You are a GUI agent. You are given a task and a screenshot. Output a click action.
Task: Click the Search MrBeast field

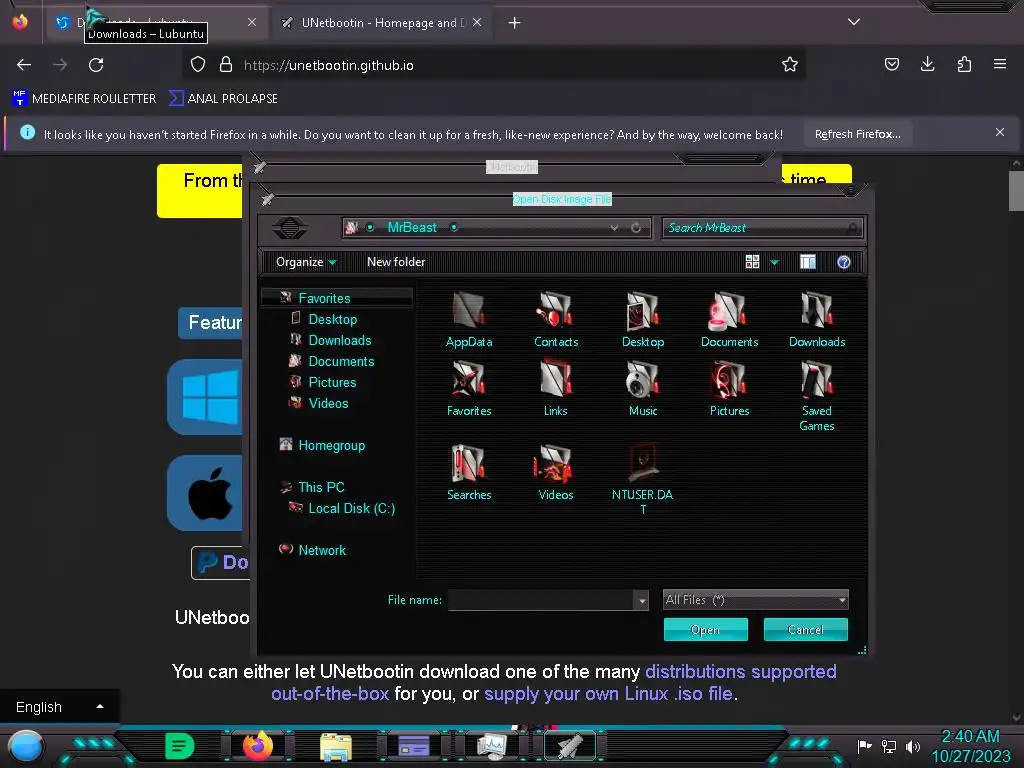(762, 228)
